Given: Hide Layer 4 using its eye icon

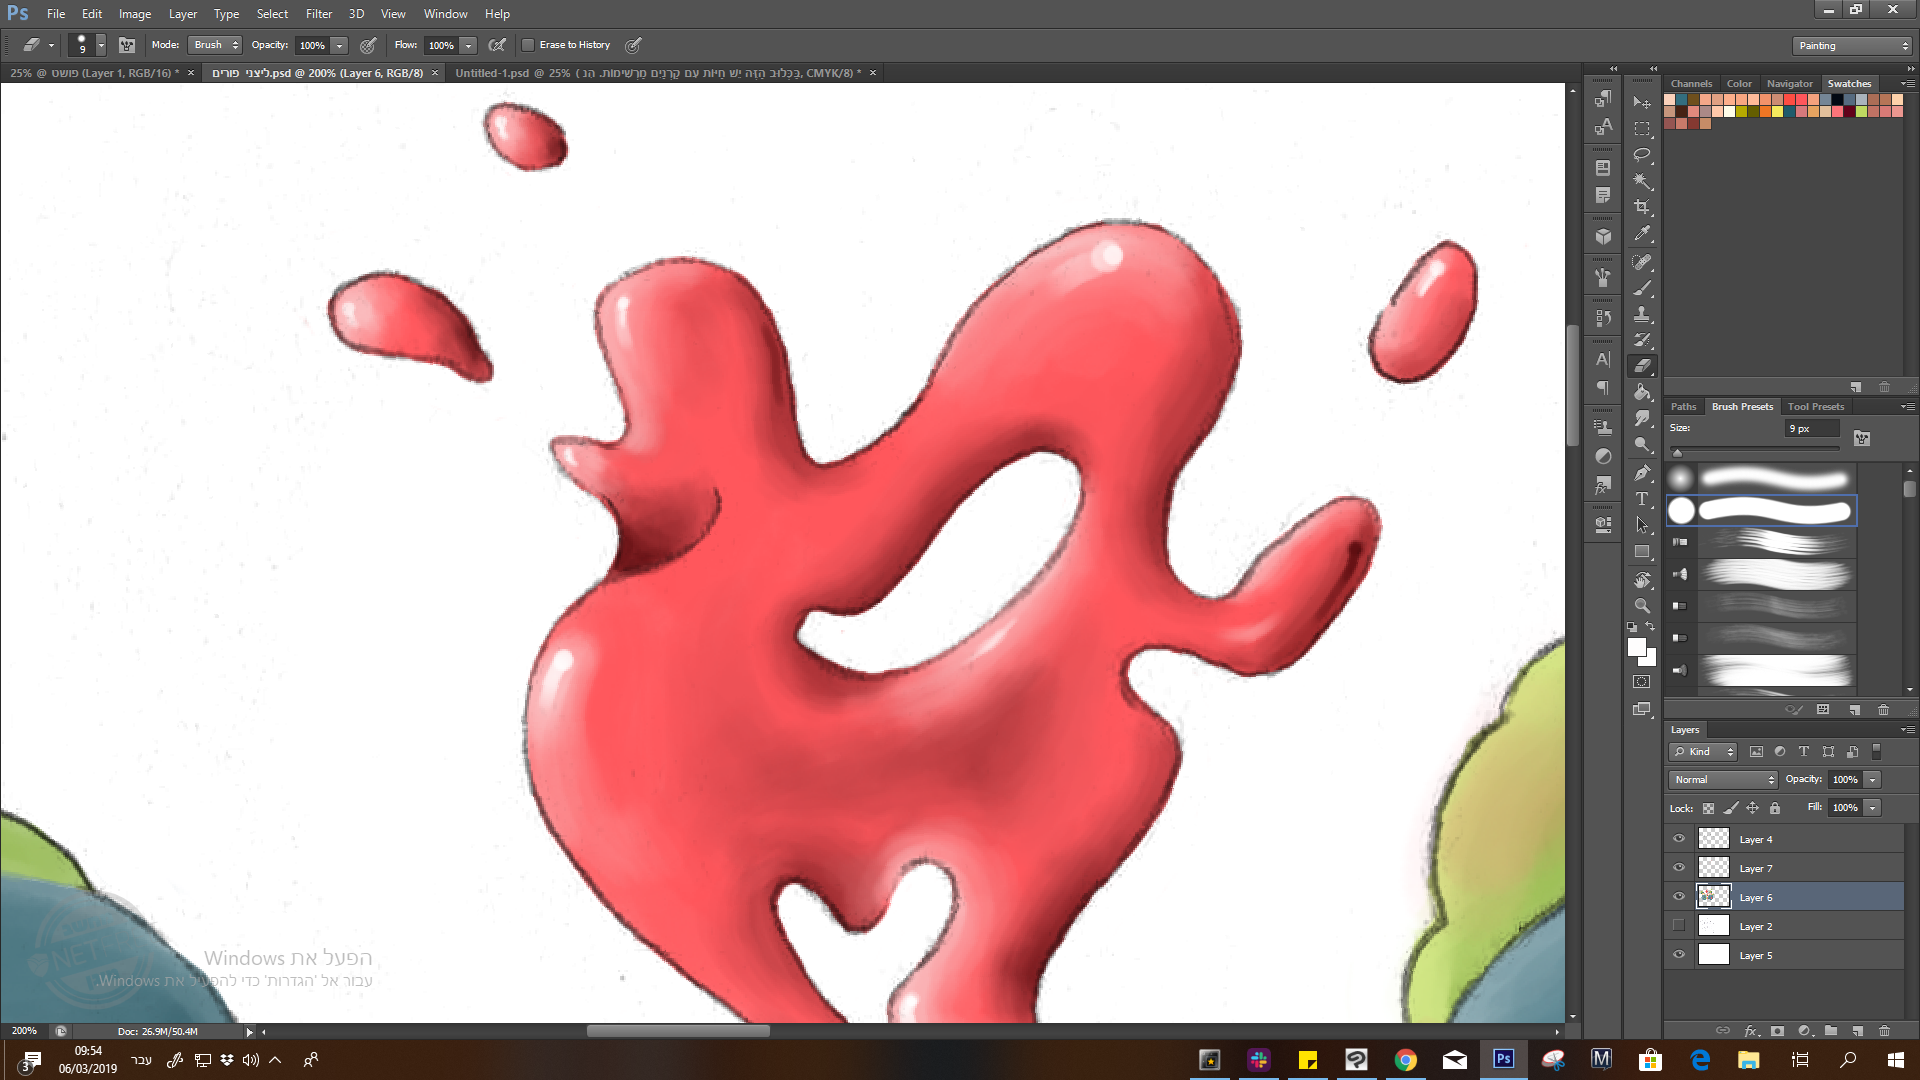Looking at the screenshot, I should pos(1679,839).
